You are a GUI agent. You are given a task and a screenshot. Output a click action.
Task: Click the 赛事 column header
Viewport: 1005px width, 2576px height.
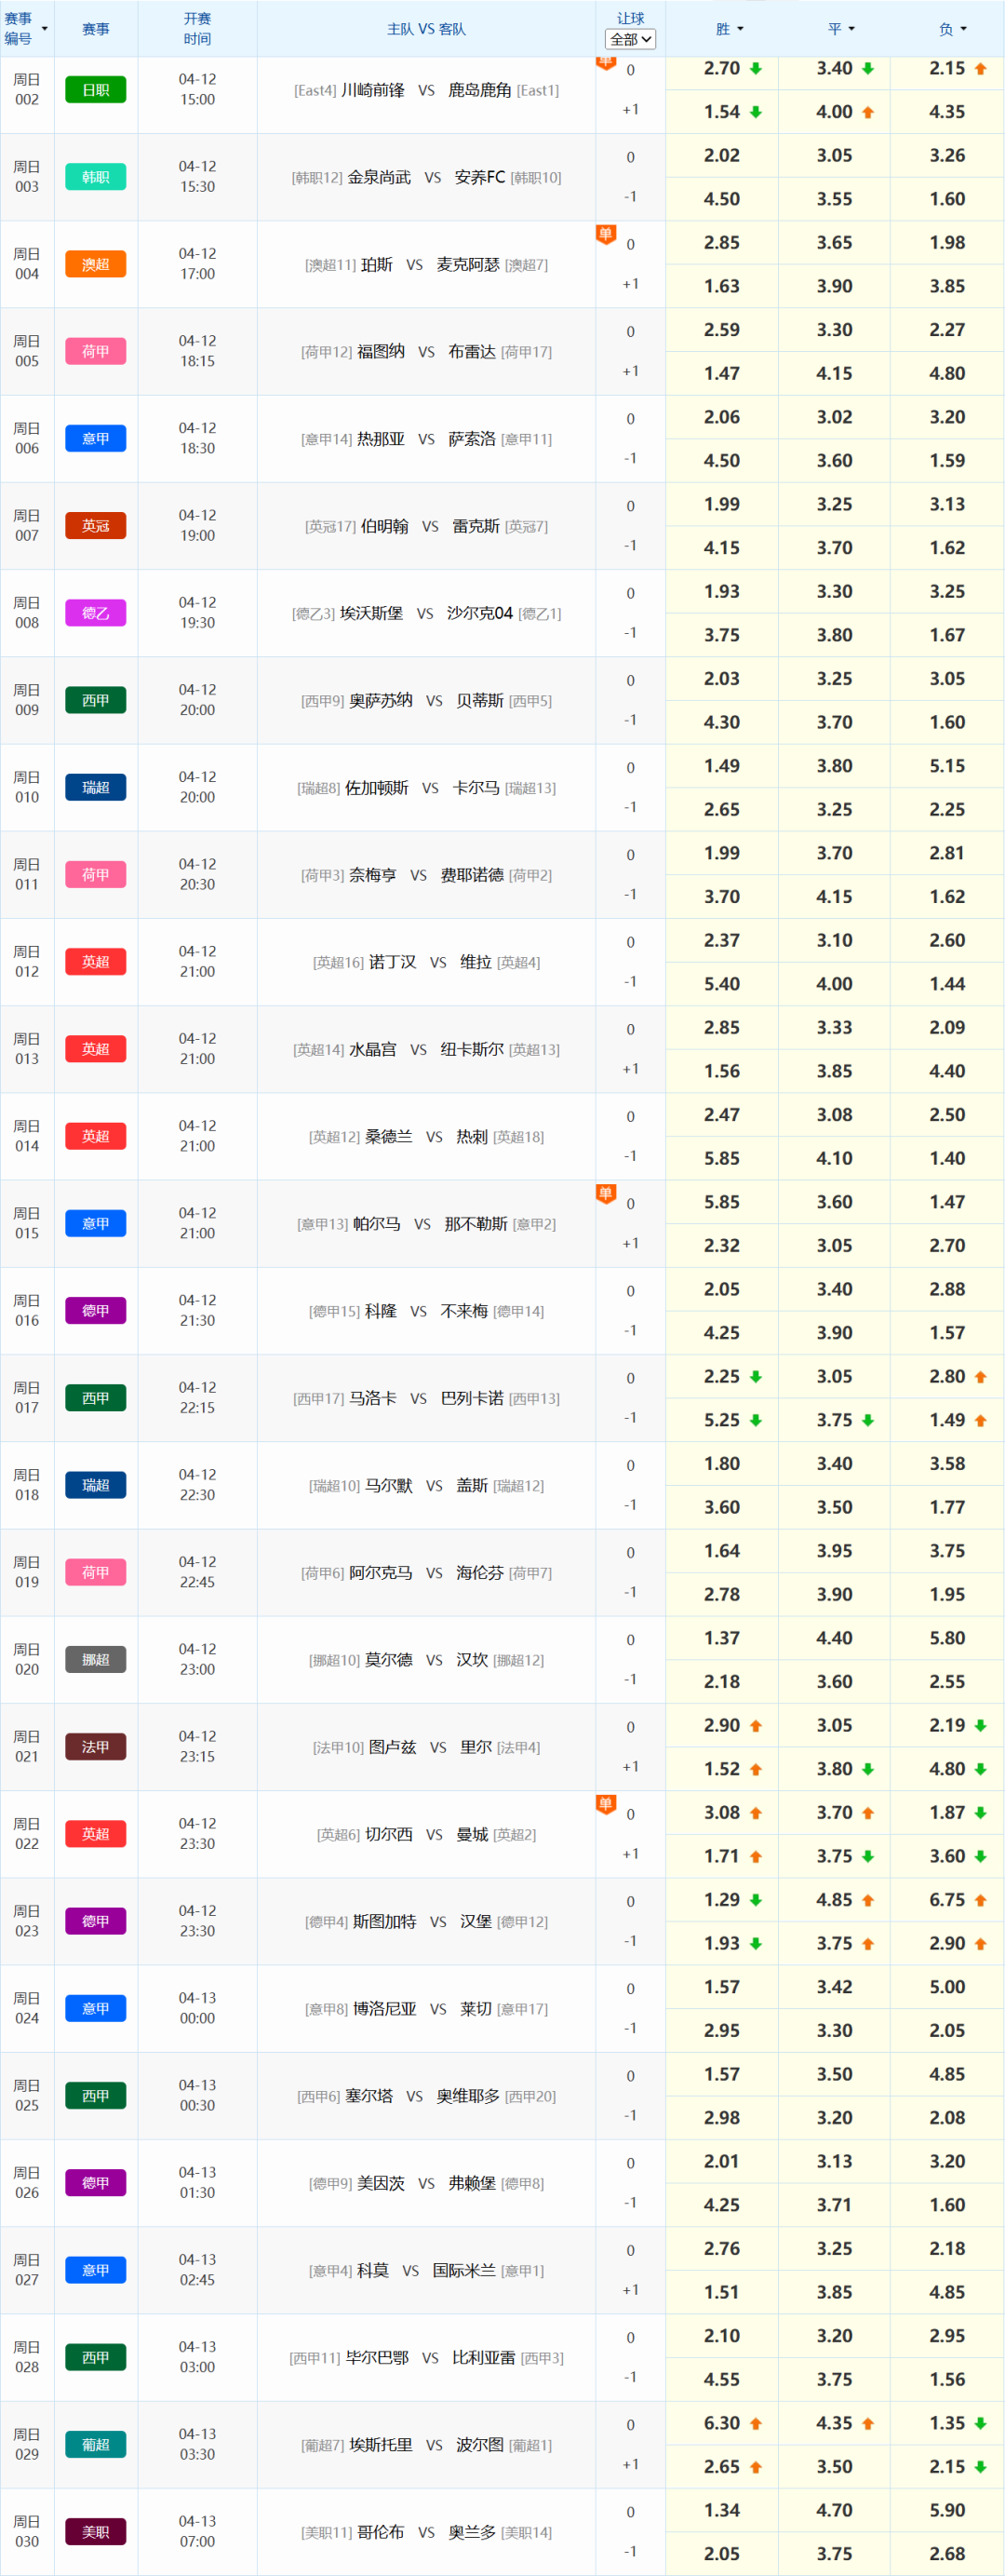click(96, 29)
